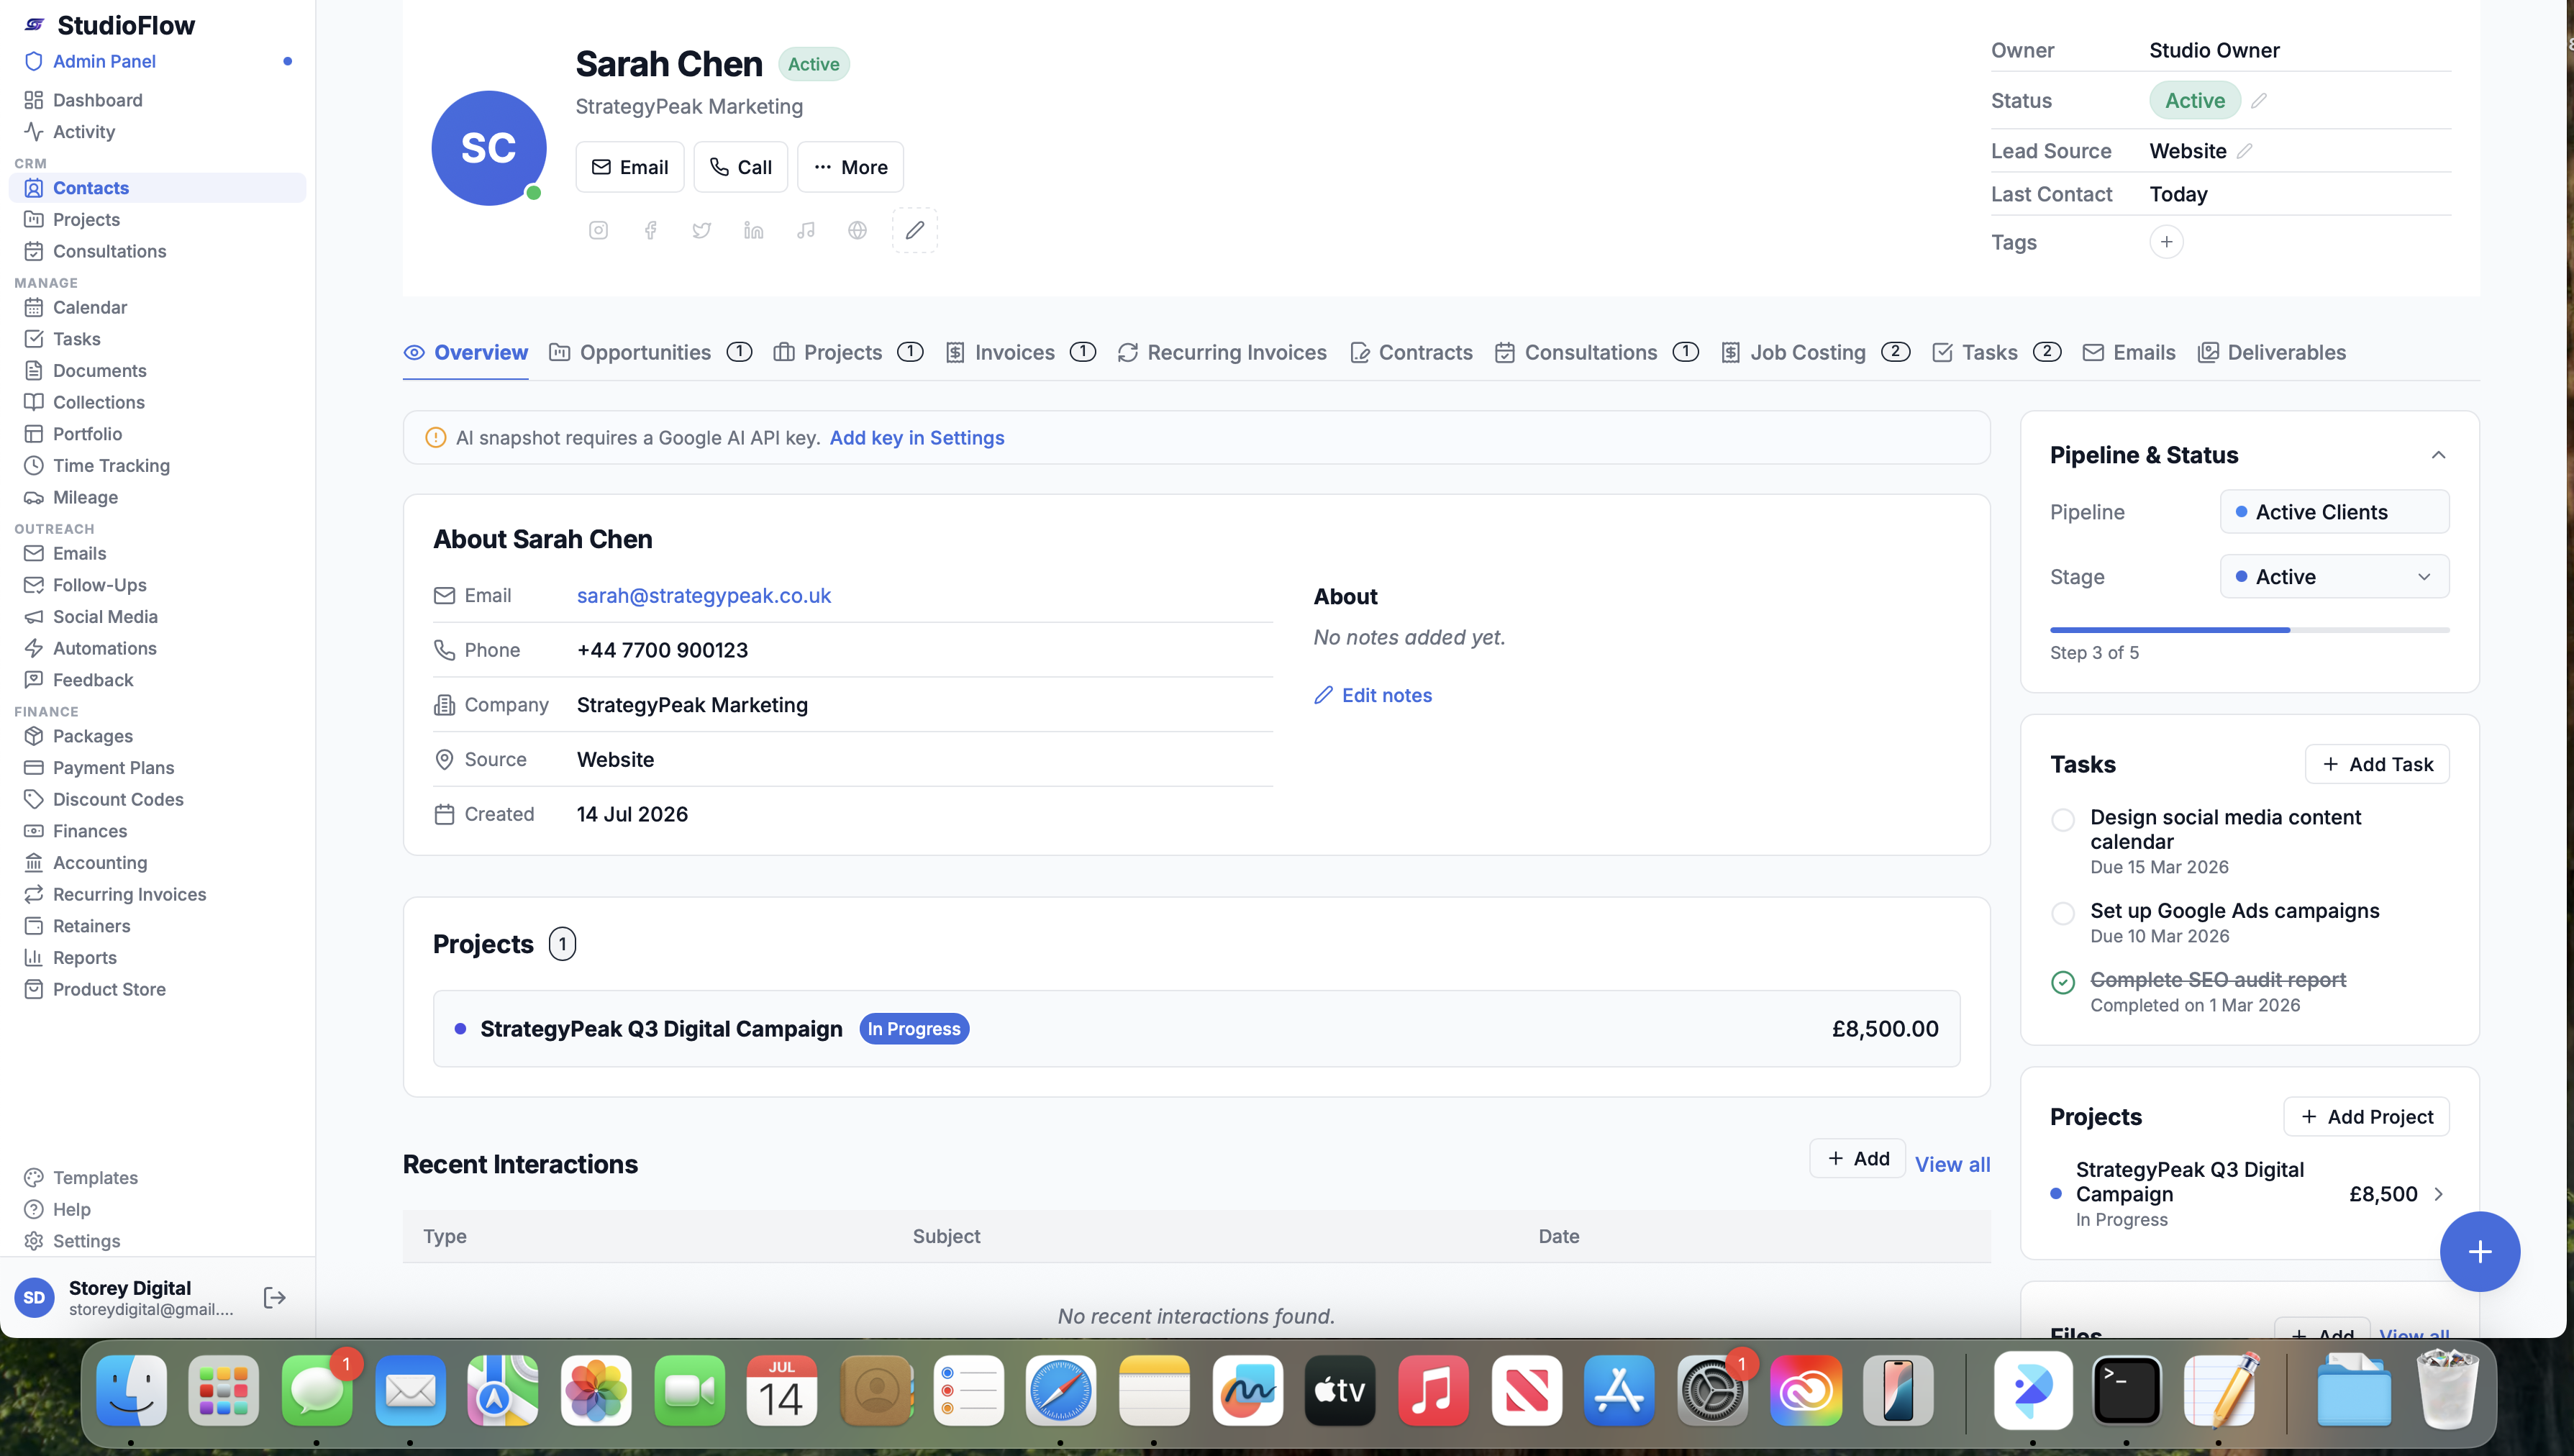Viewport: 2574px width, 1456px height.
Task: Uncheck the completed SEO audit report task
Action: pyautogui.click(x=2062, y=982)
